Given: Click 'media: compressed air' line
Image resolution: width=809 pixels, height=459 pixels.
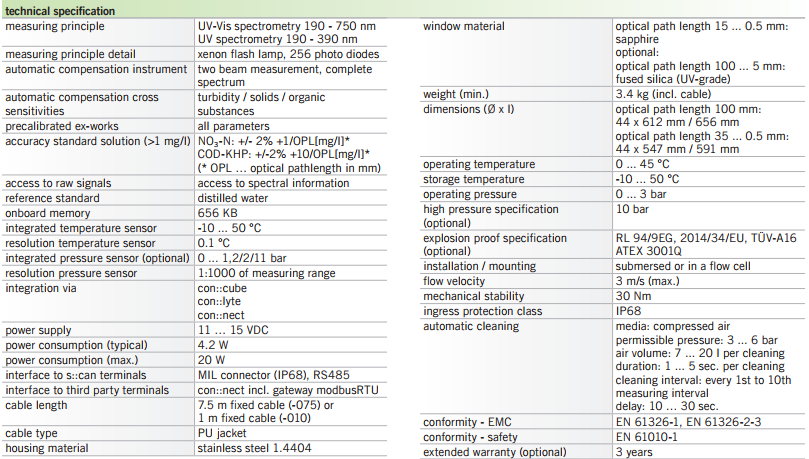Looking at the screenshot, I should pos(673,326).
